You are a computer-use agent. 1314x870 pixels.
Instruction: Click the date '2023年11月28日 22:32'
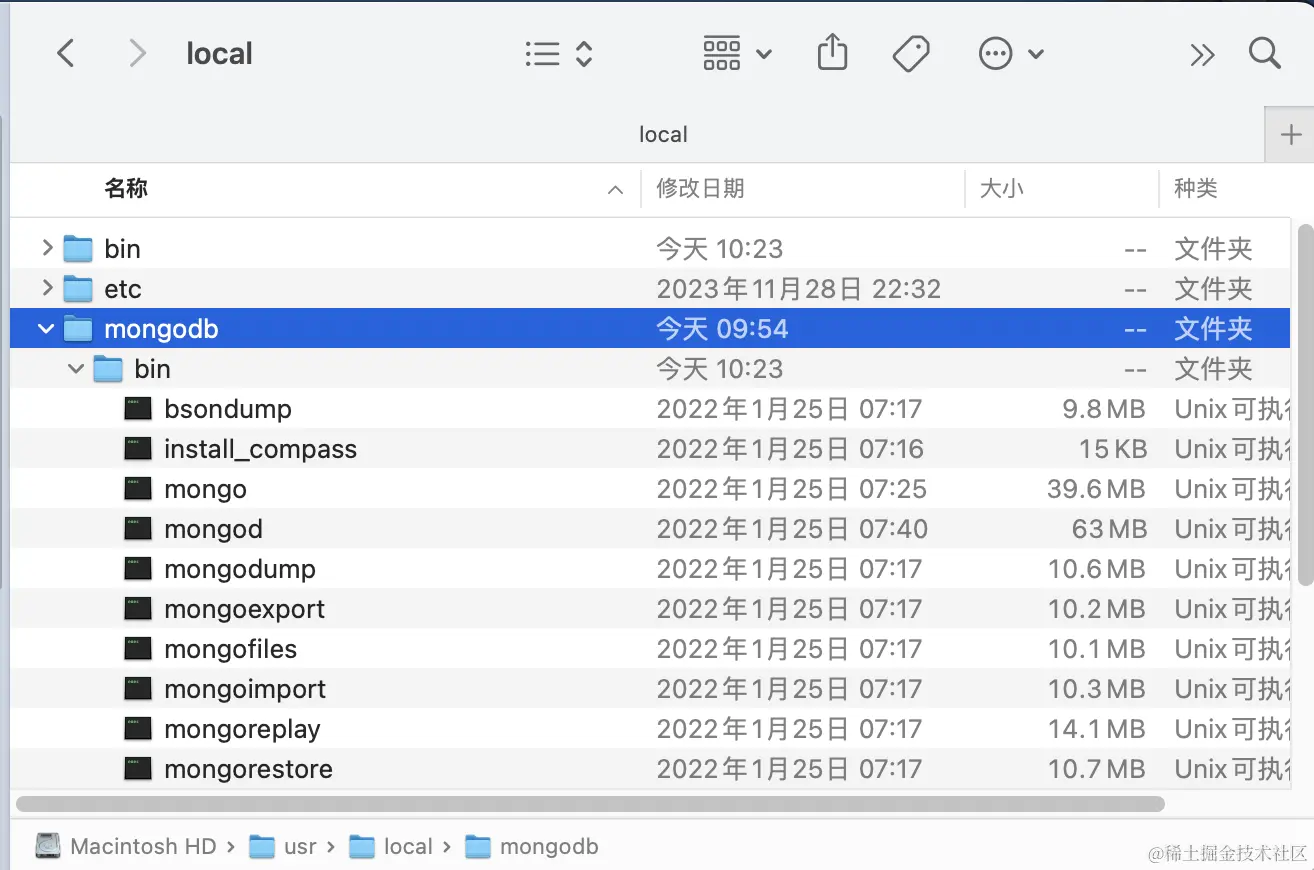pos(798,289)
